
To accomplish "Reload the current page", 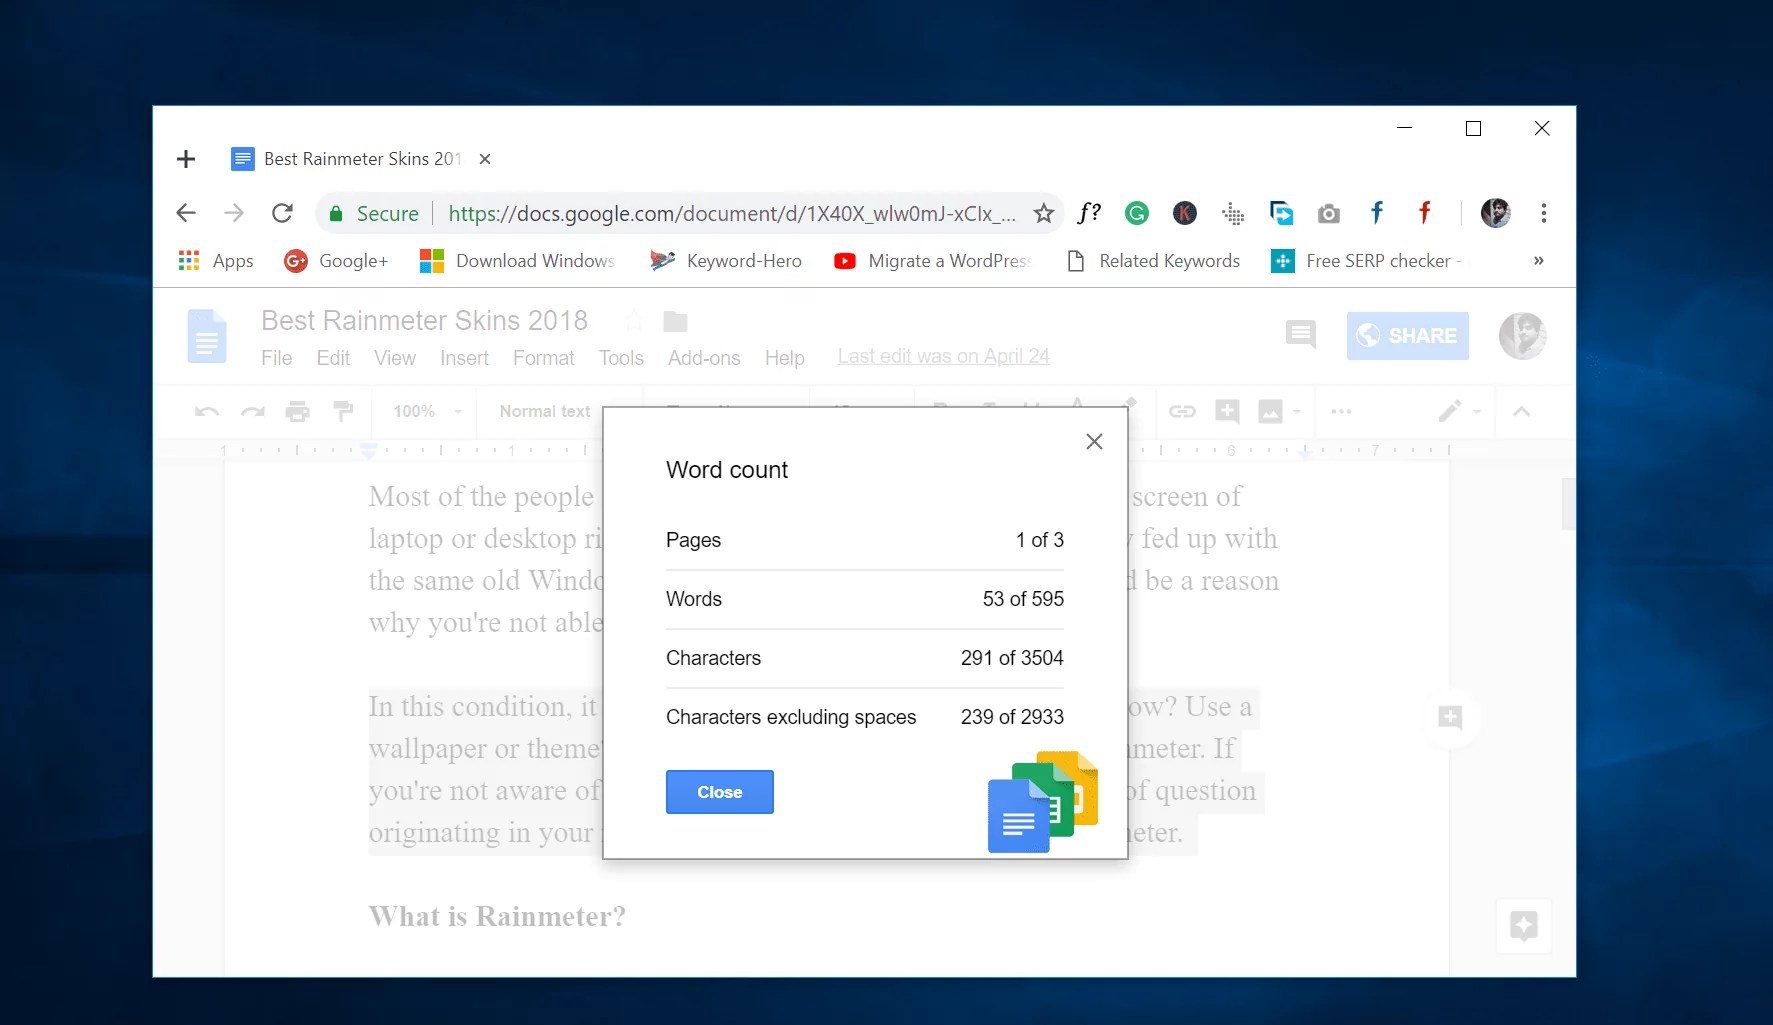I will [283, 213].
